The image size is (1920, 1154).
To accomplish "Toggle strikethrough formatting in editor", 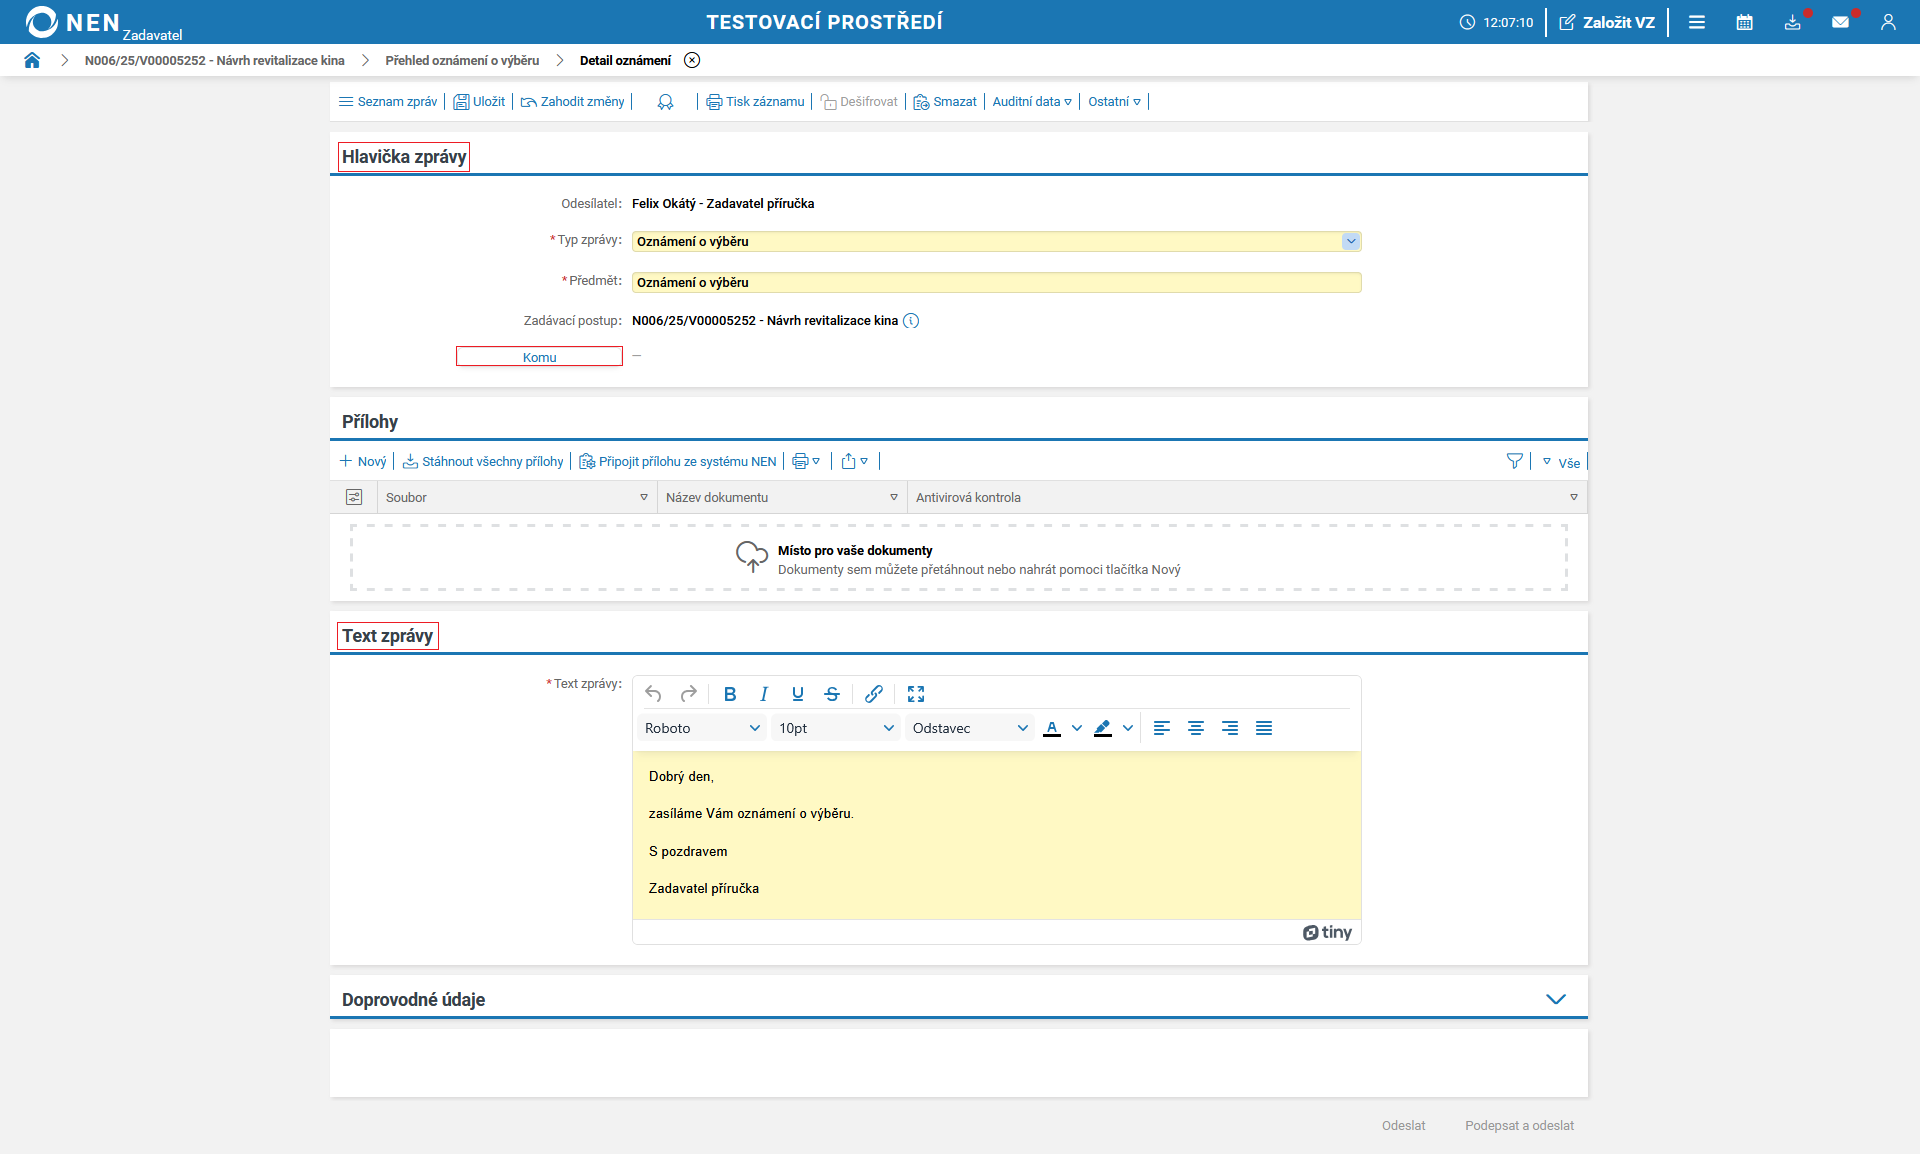I will [x=832, y=694].
